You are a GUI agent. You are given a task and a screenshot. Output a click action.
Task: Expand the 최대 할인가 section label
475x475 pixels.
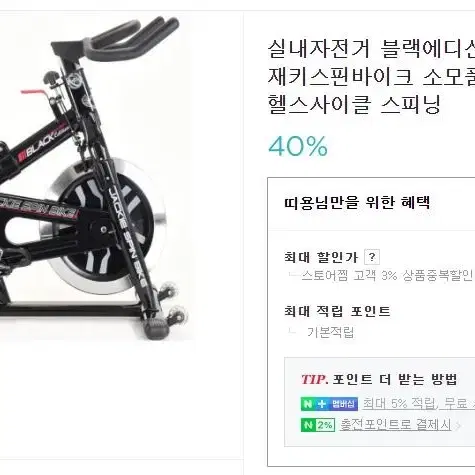tap(321, 257)
